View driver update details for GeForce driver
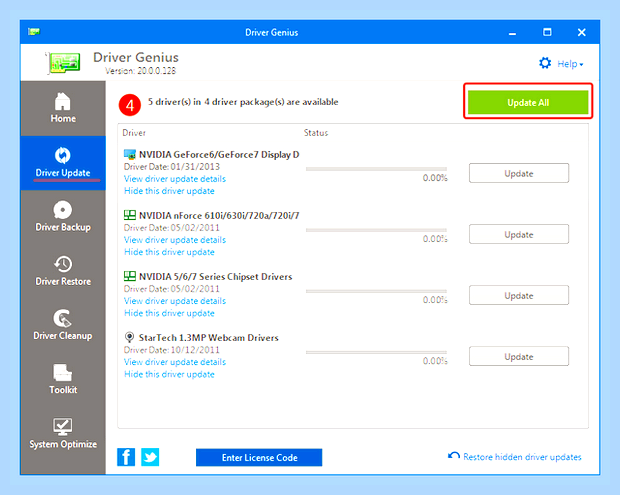 coord(175,179)
